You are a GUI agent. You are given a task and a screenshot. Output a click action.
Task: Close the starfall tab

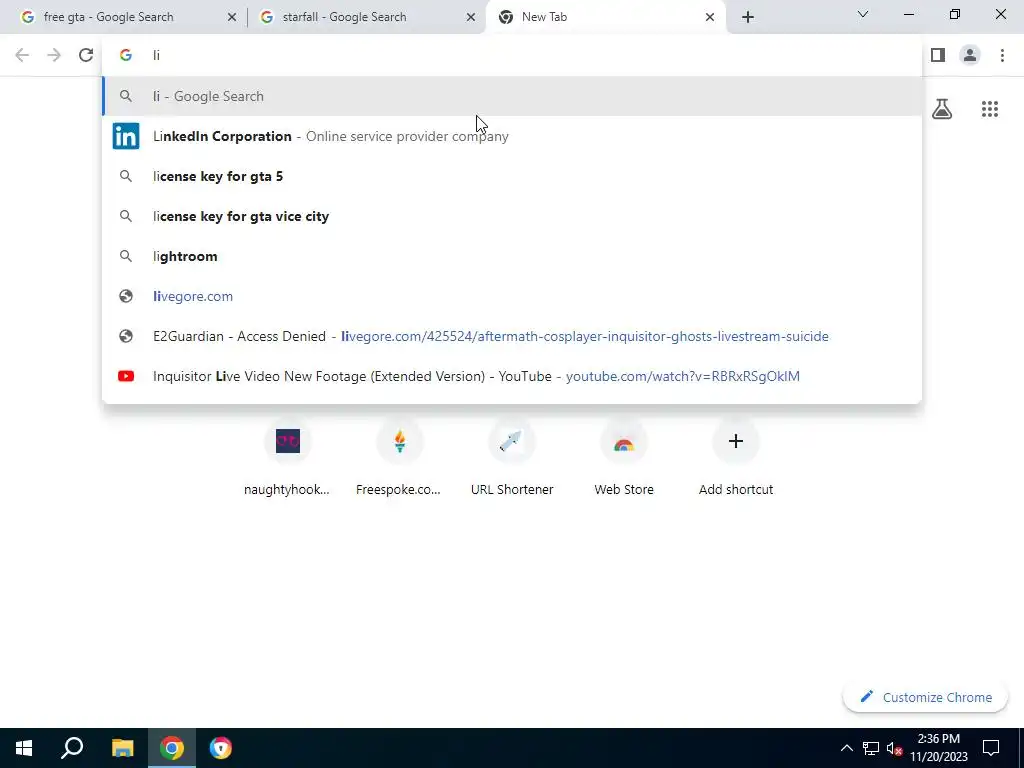(x=471, y=17)
